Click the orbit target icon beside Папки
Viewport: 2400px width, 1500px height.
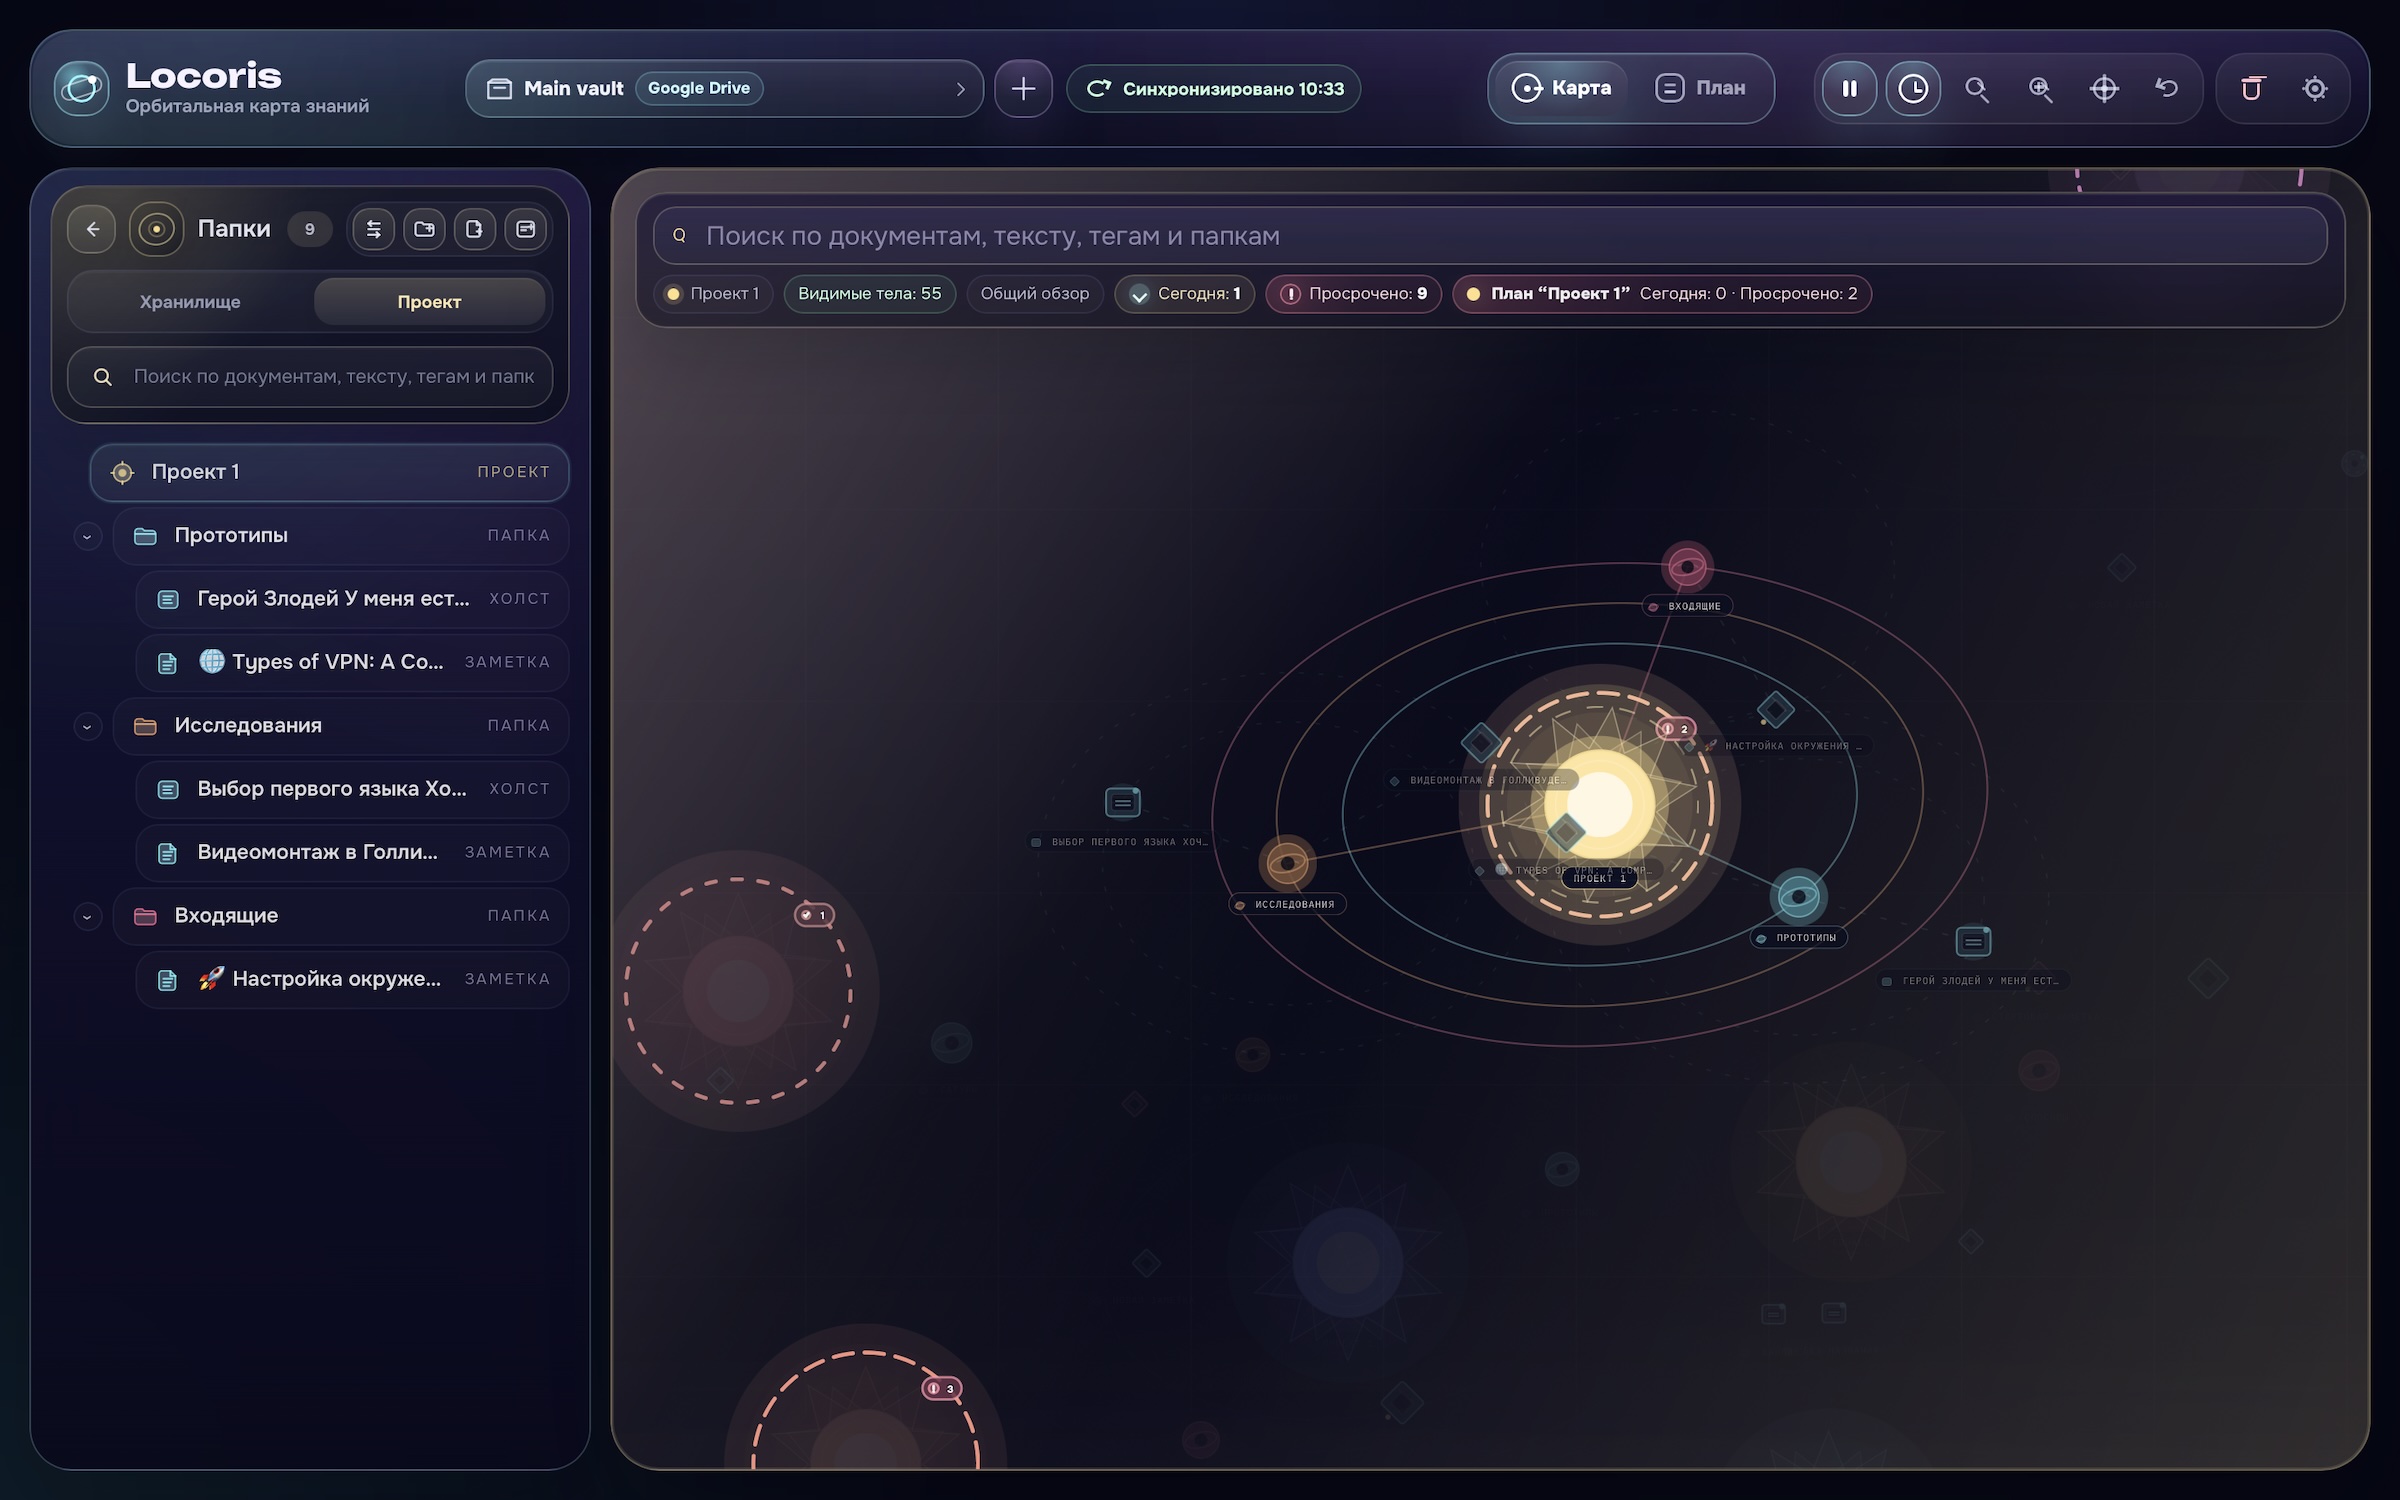pyautogui.click(x=156, y=229)
